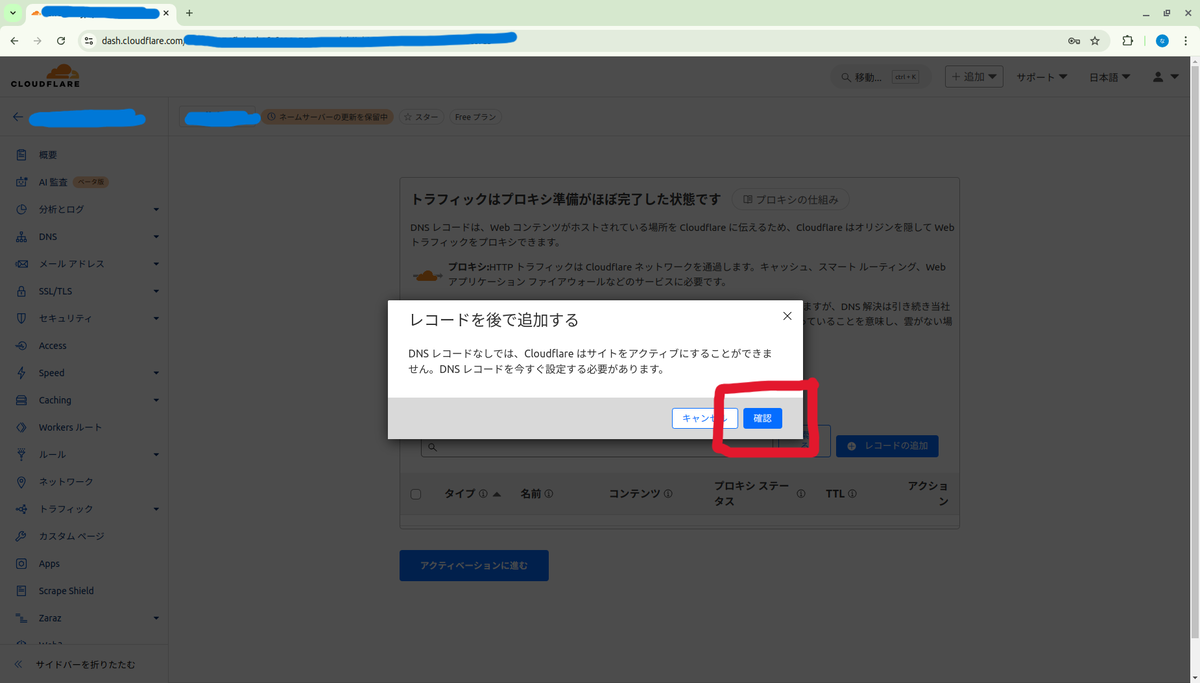Click the Access icon in sidebar
The image size is (1200, 683).
point(21,346)
